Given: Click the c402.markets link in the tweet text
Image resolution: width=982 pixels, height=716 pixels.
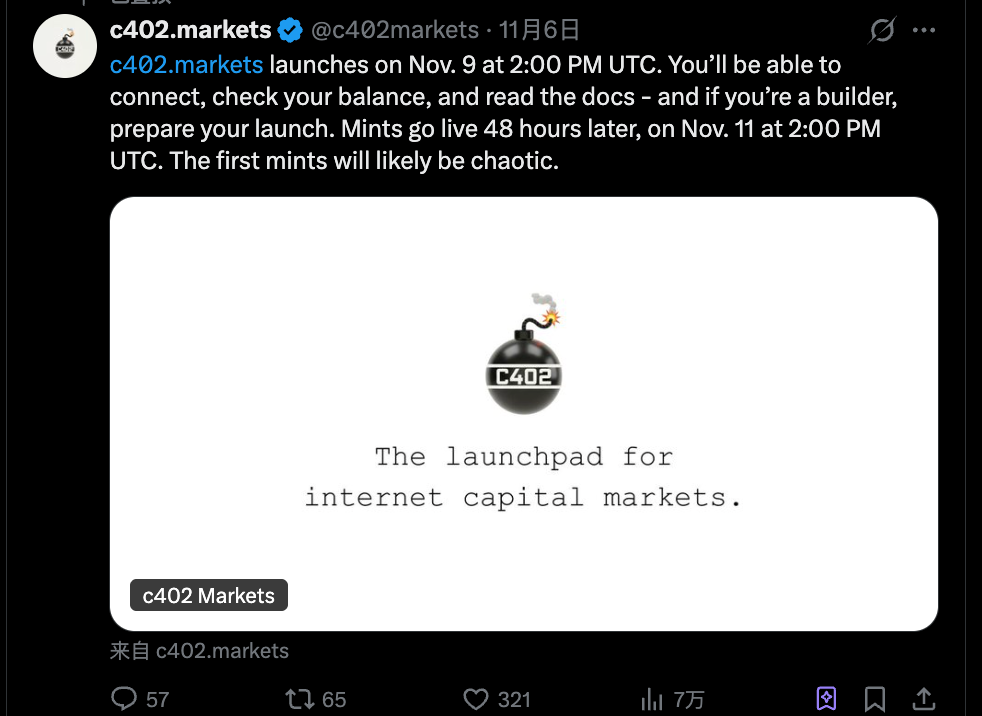Looking at the screenshot, I should pyautogui.click(x=186, y=64).
